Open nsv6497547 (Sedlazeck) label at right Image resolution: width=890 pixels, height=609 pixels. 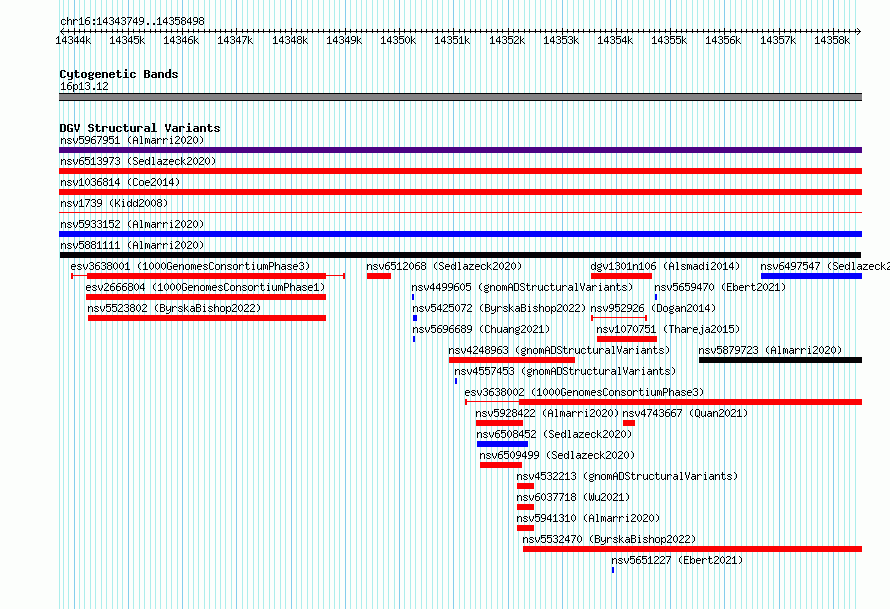click(x=825, y=266)
